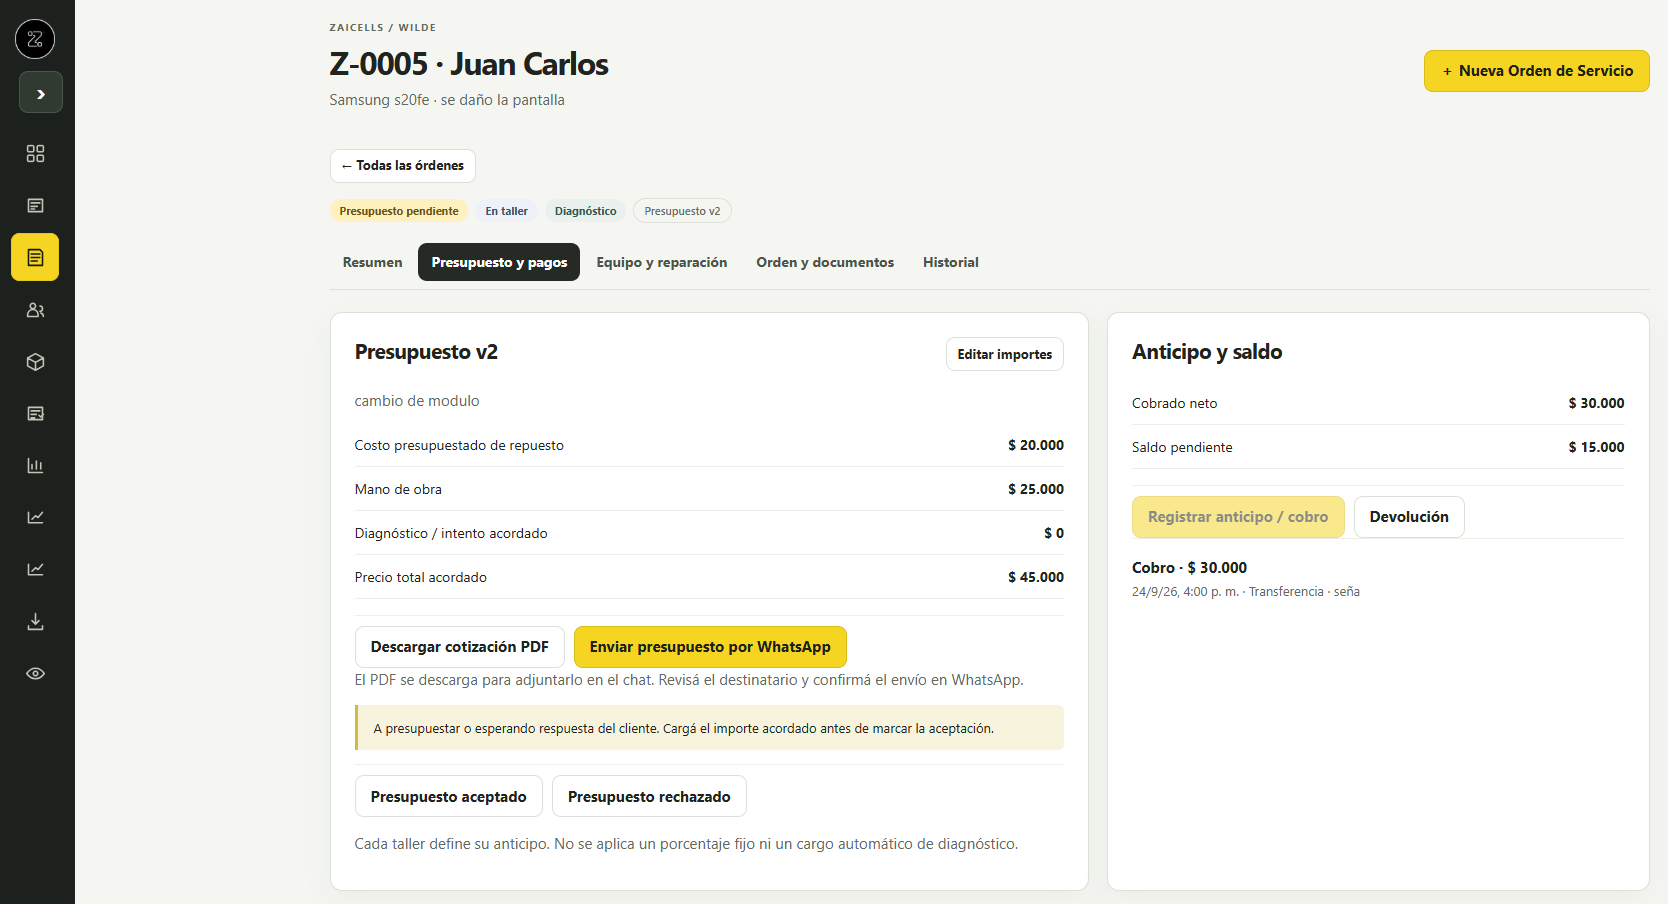1668x904 pixels.
Task: Create a Nueva Orden de Servicio
Action: [x=1537, y=71]
